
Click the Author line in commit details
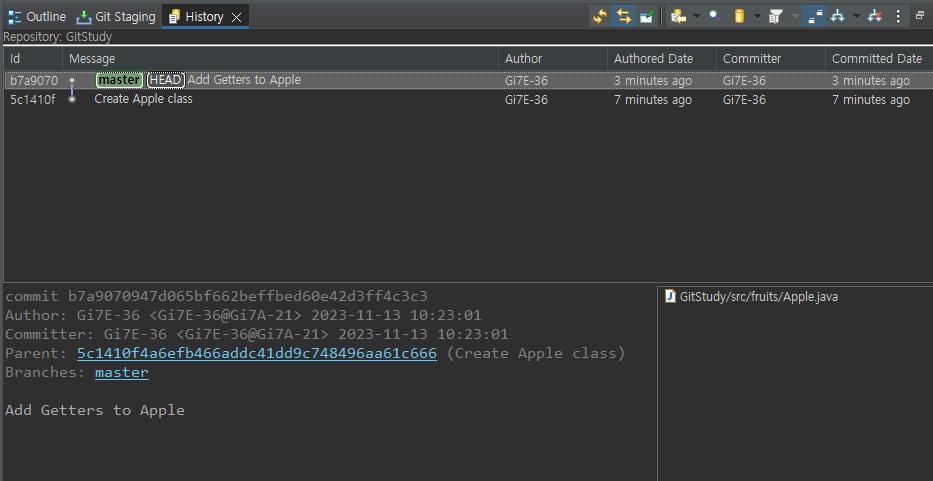click(243, 315)
